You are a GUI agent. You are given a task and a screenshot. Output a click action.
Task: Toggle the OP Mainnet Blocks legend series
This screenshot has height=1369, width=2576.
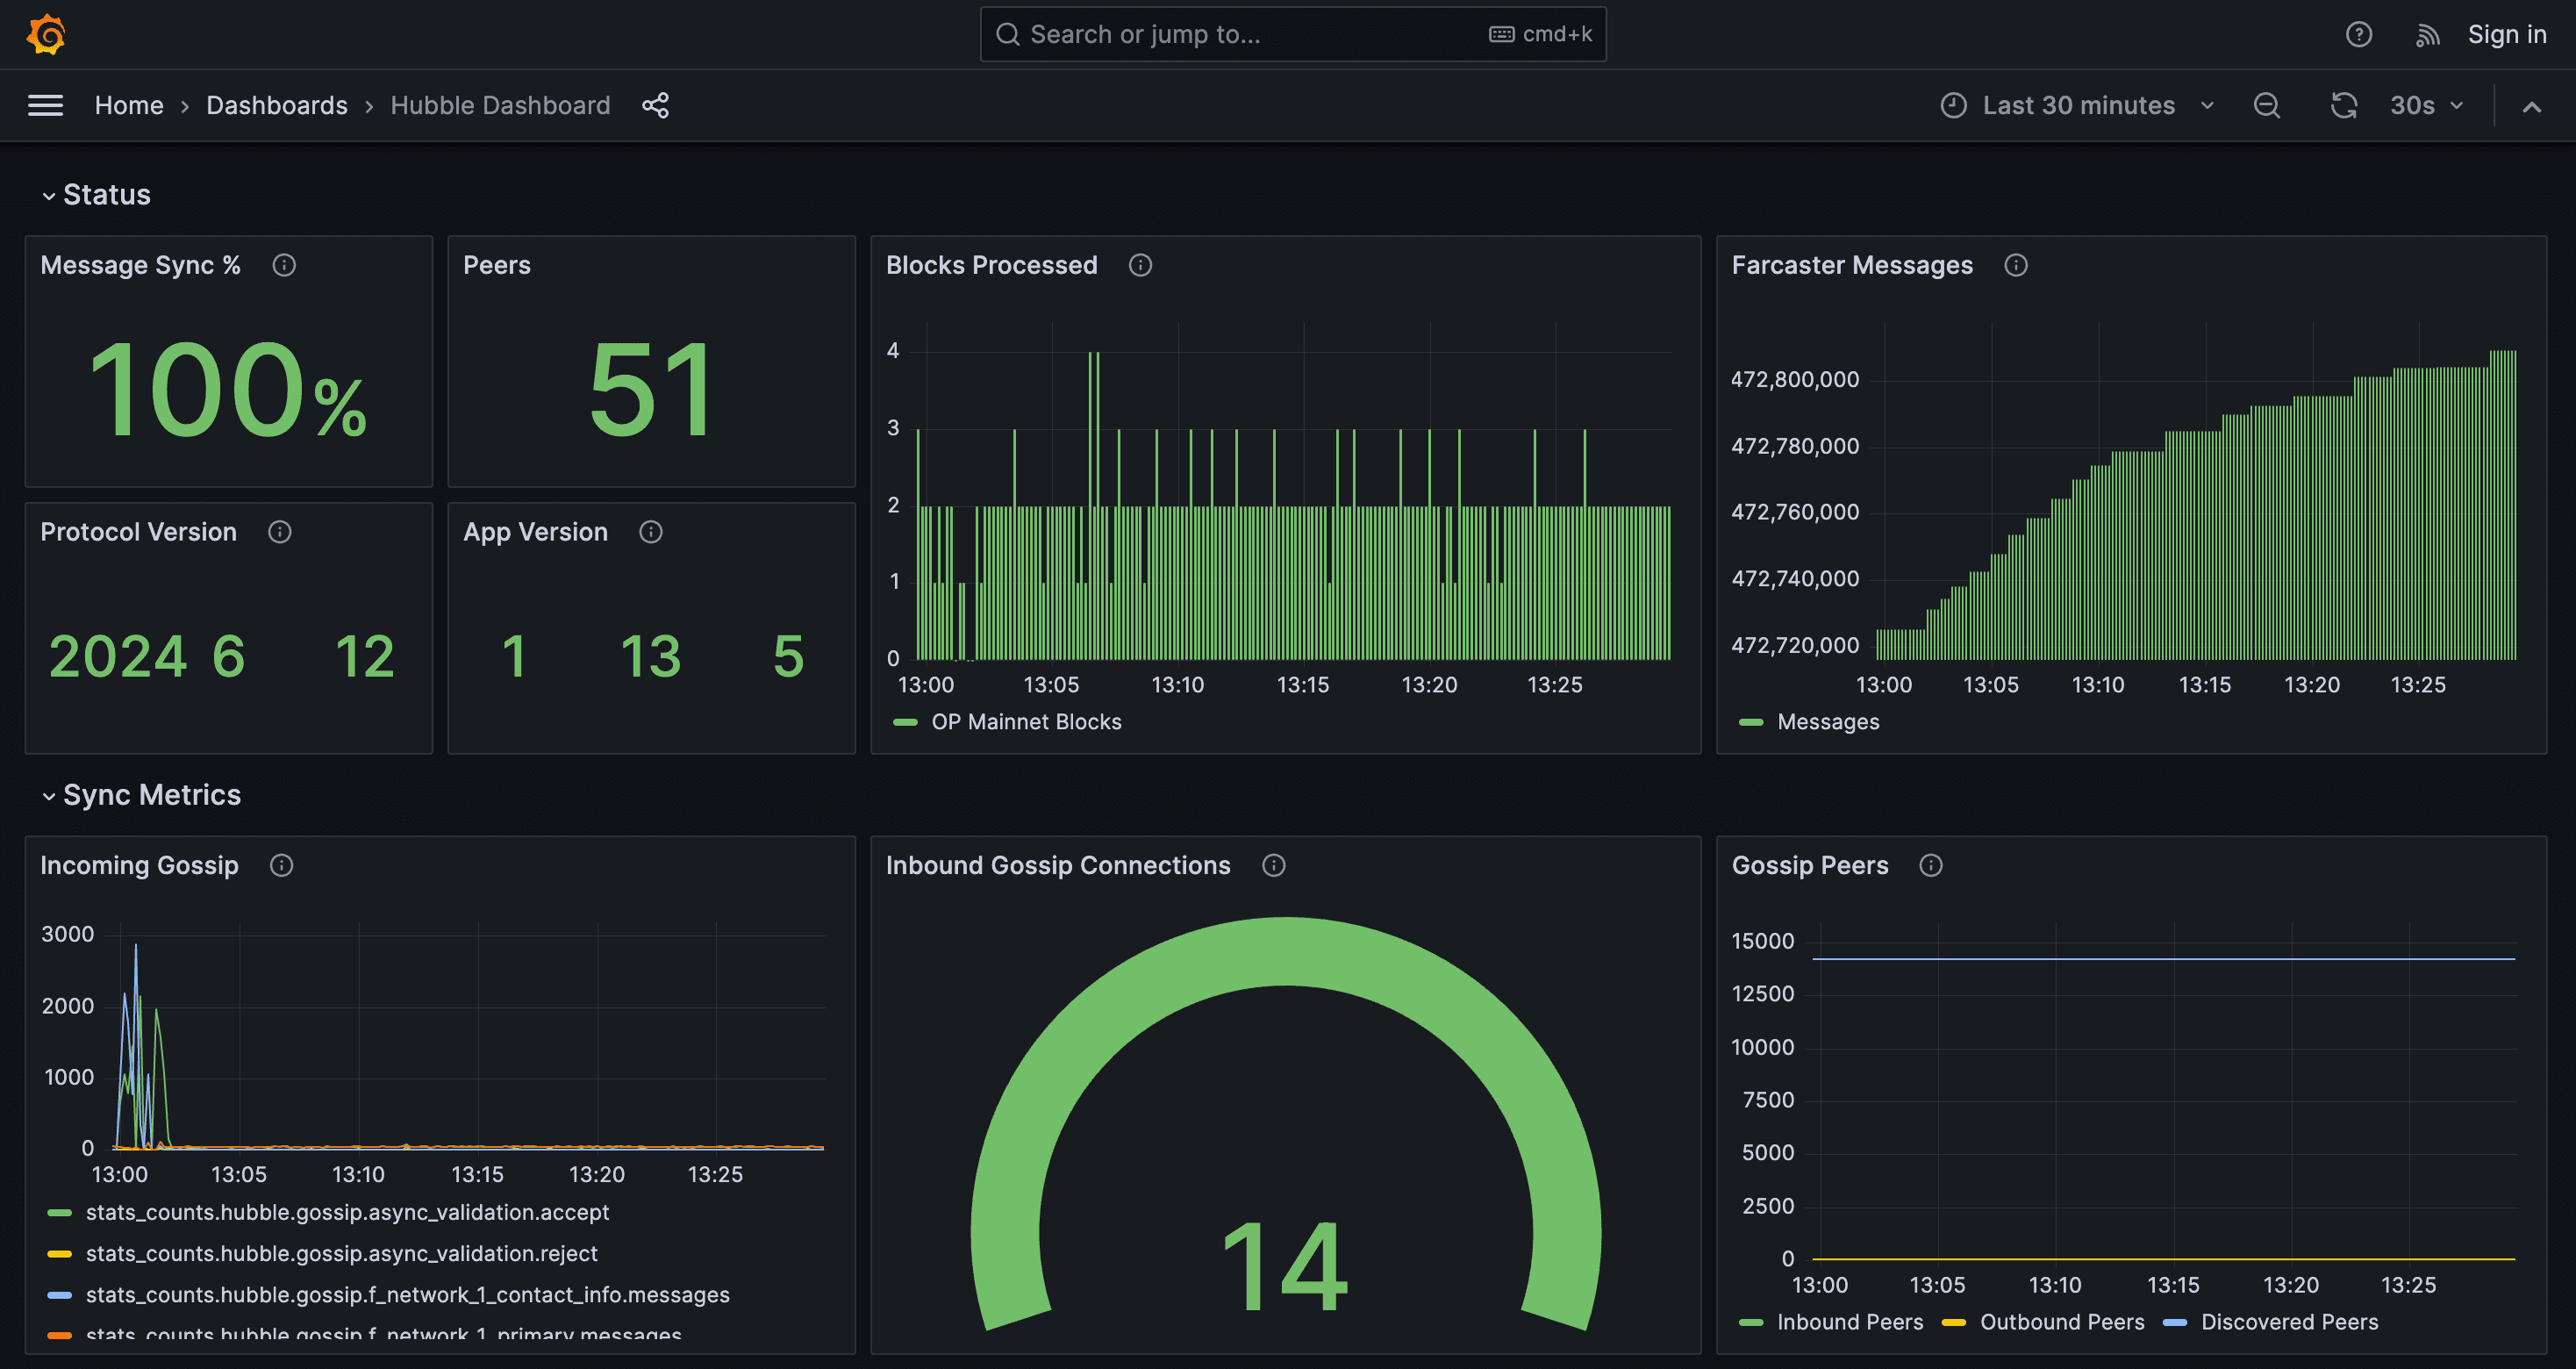[x=1026, y=722]
